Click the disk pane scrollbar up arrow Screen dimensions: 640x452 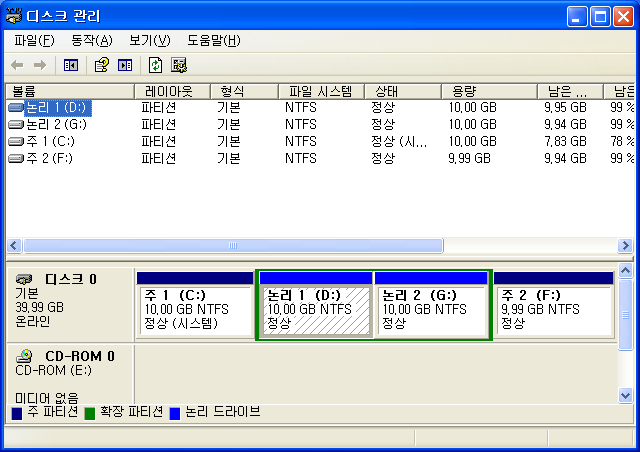pyautogui.click(x=625, y=271)
